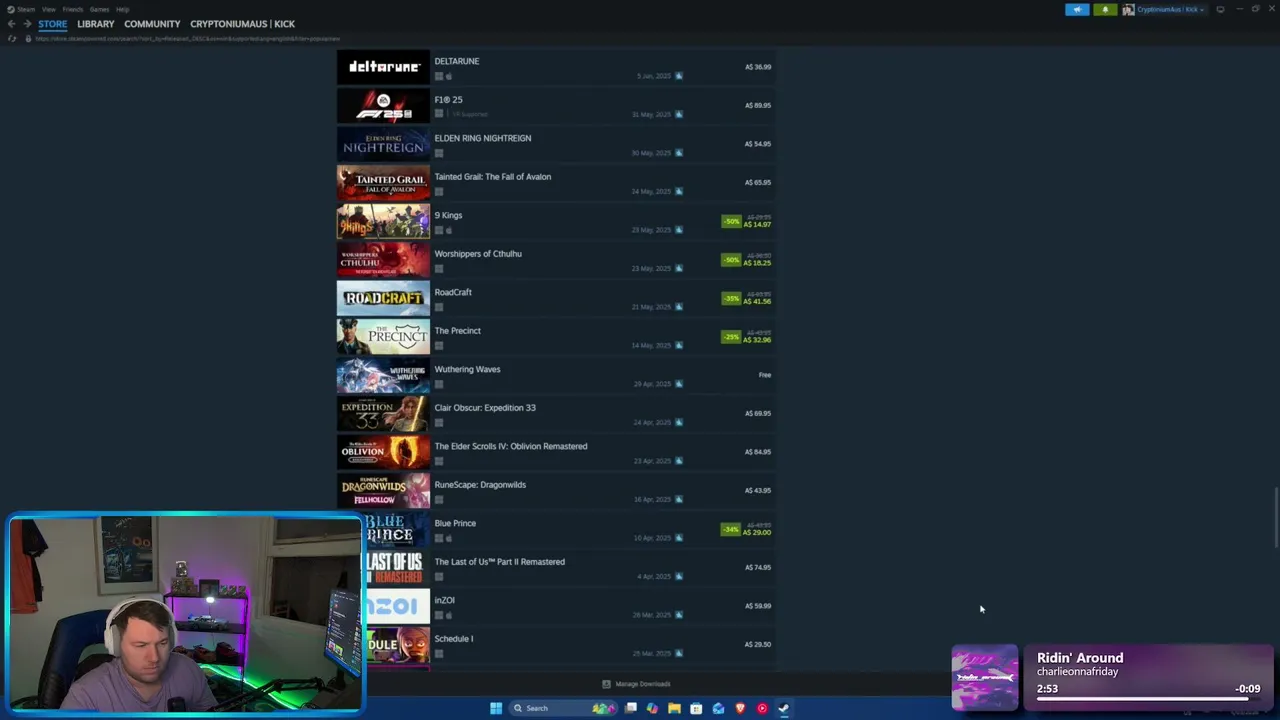The height and width of the screenshot is (720, 1280).
Task: Switch to the COMMUNITY tab
Action: [x=152, y=24]
